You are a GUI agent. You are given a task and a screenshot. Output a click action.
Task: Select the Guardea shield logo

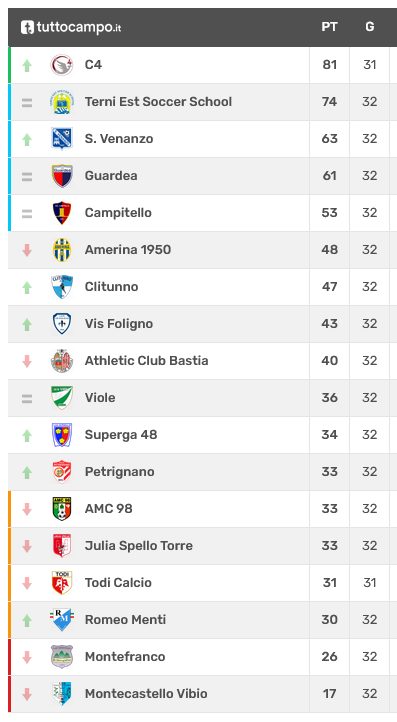(62, 176)
